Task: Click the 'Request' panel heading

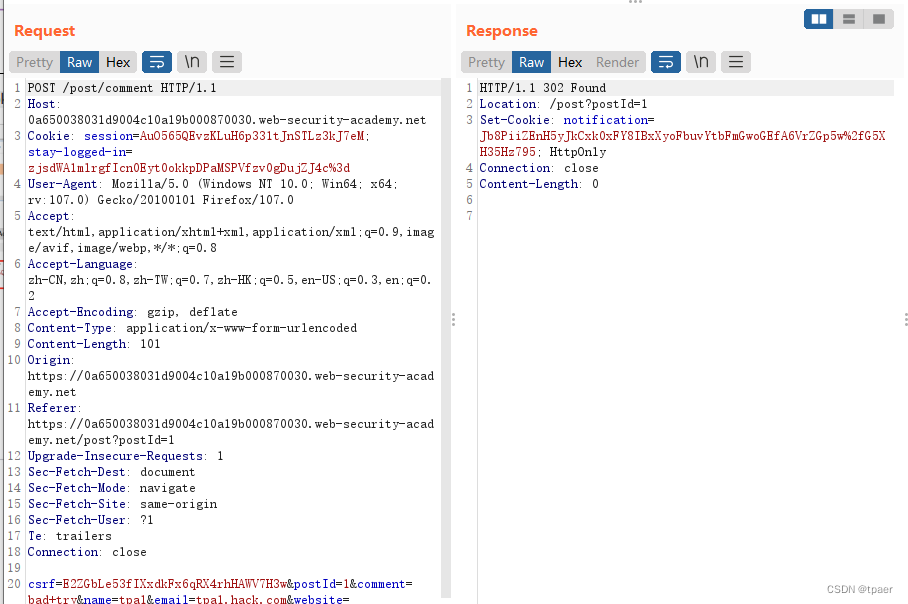Action: tap(45, 31)
